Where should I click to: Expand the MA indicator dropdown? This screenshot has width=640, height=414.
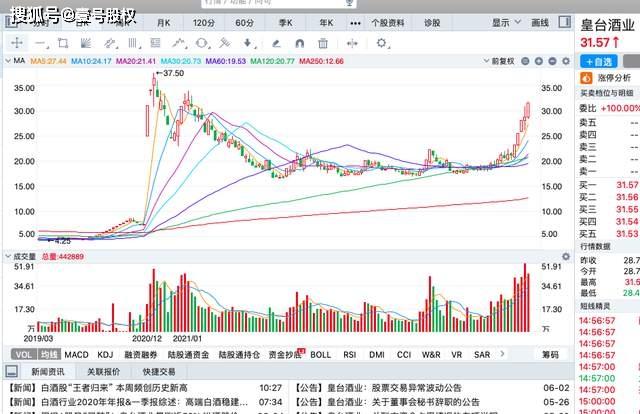click(8, 61)
